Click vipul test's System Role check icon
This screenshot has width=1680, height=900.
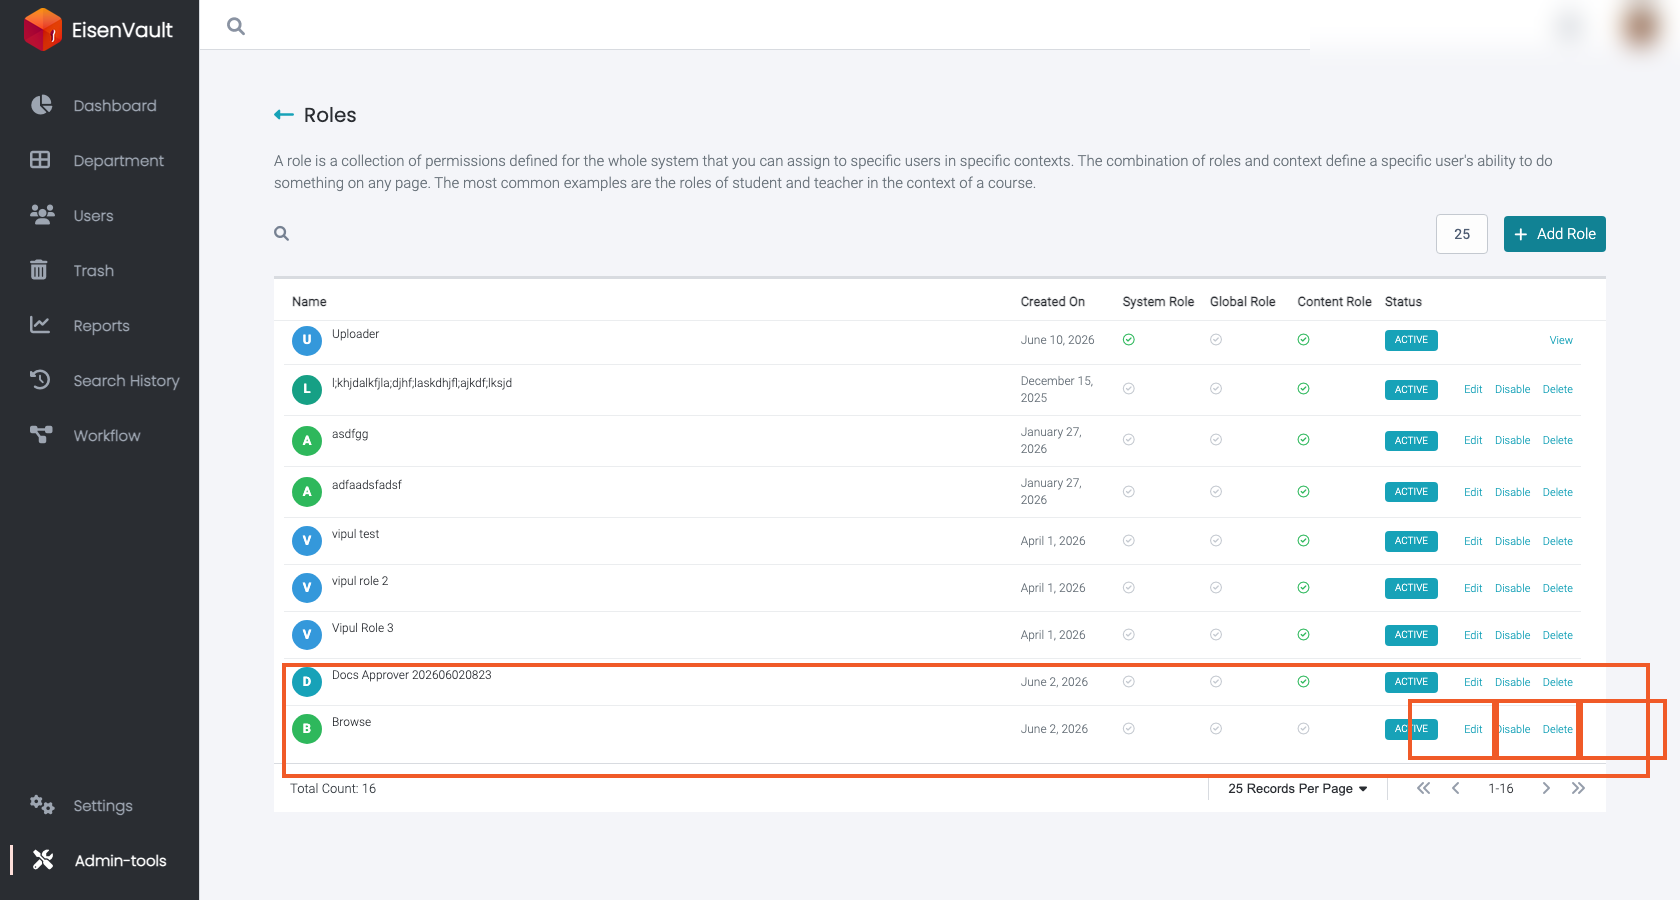pos(1128,541)
